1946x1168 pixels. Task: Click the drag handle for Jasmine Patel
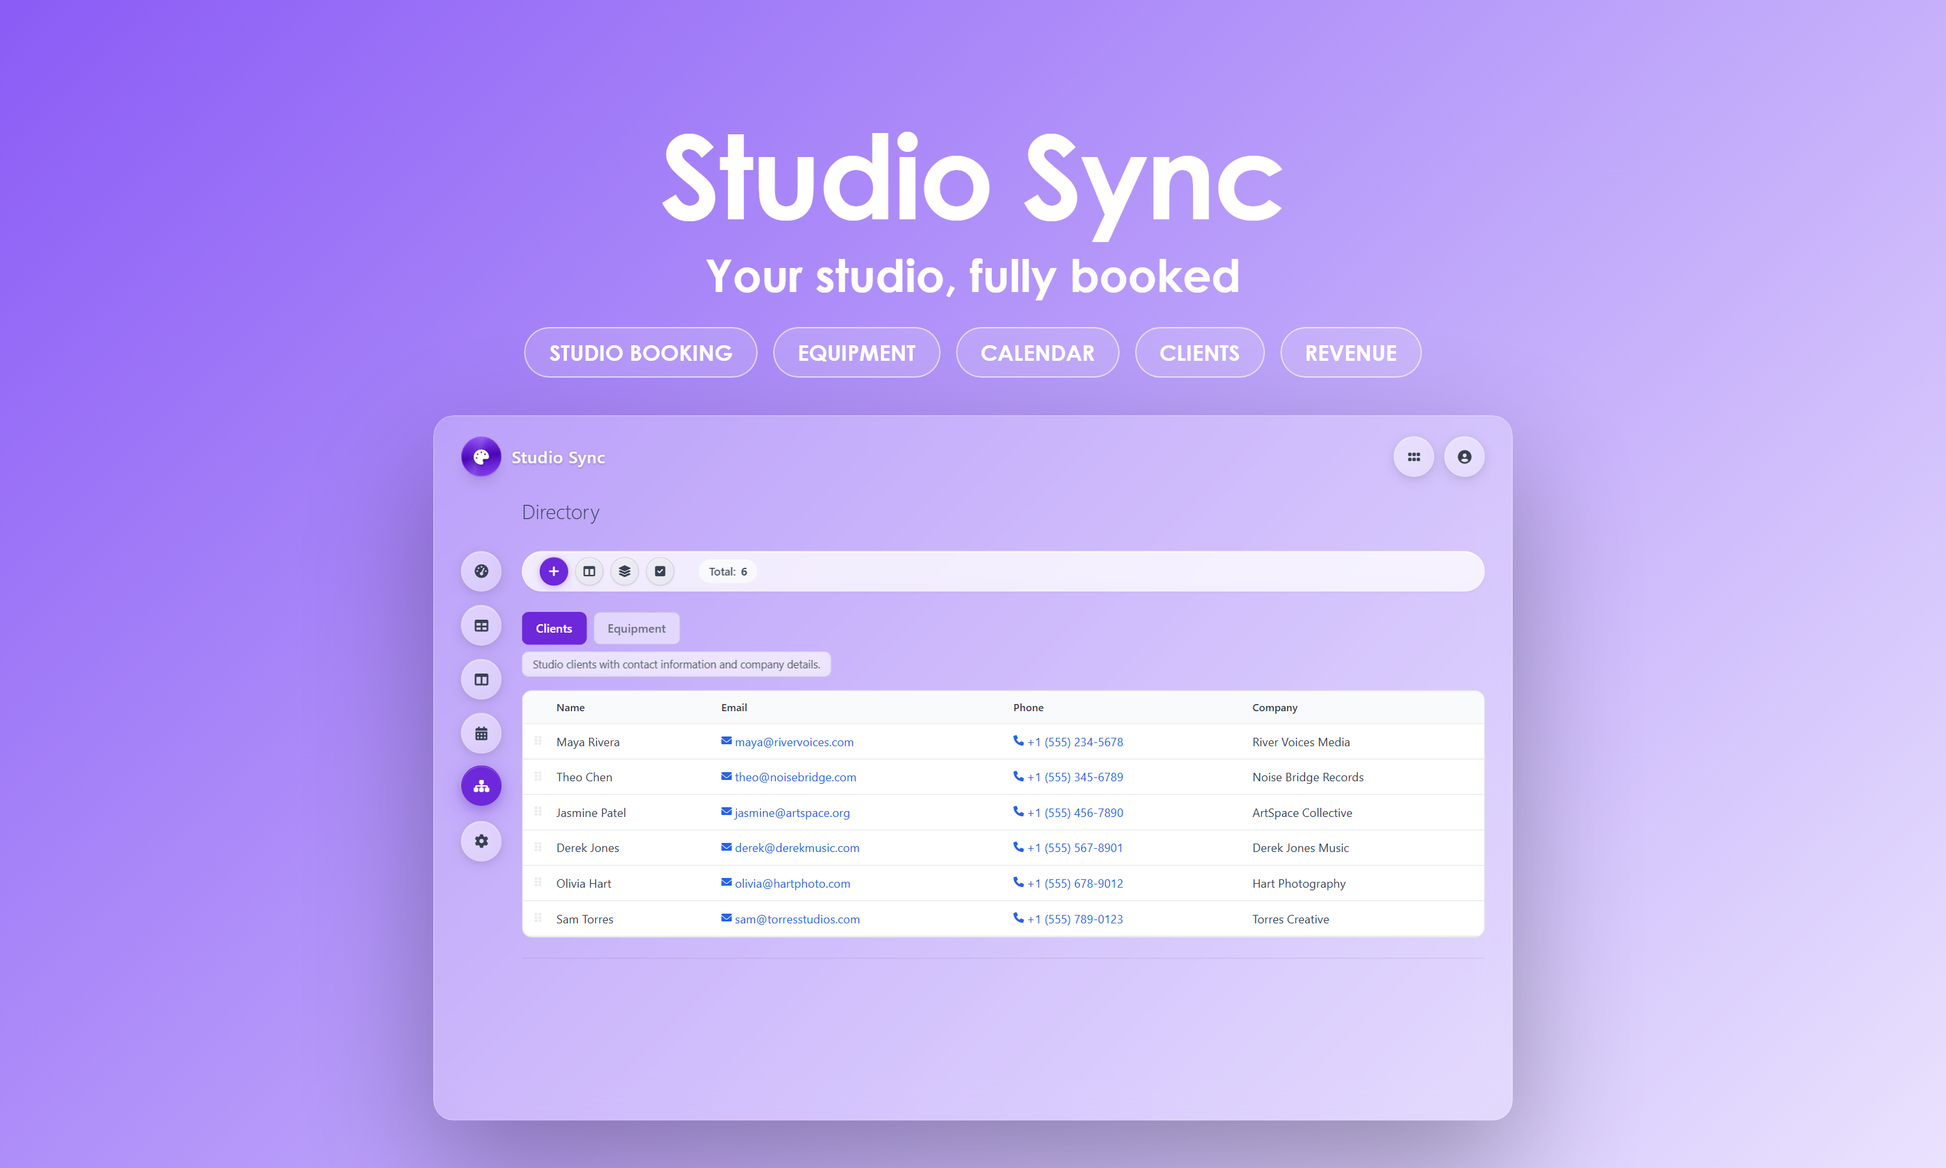click(x=538, y=812)
